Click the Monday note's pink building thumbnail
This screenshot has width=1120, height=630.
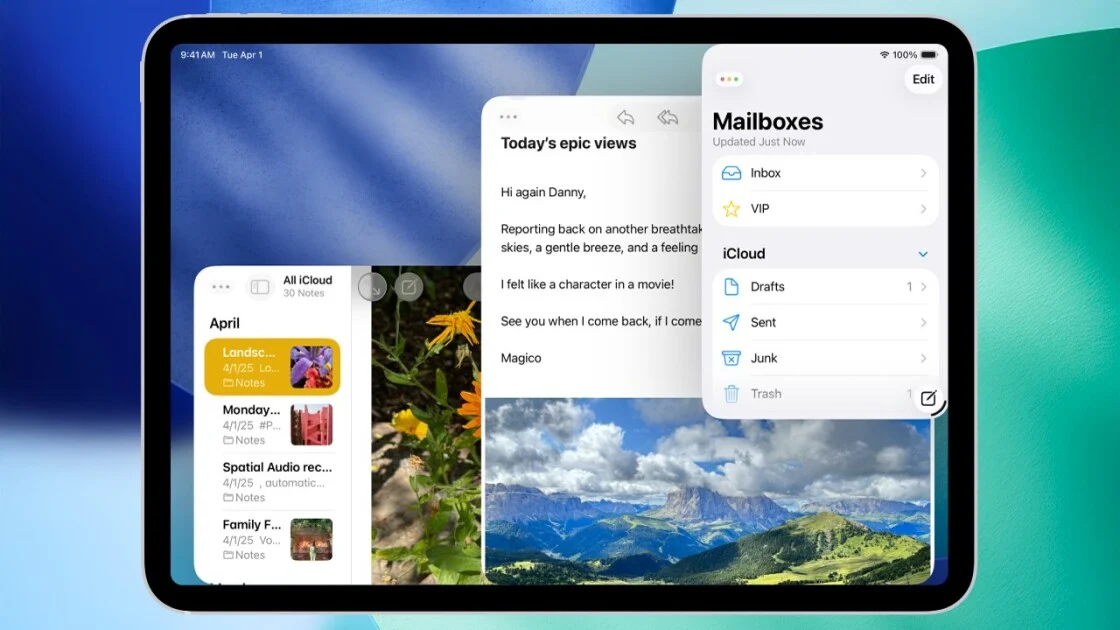pyautogui.click(x=311, y=425)
